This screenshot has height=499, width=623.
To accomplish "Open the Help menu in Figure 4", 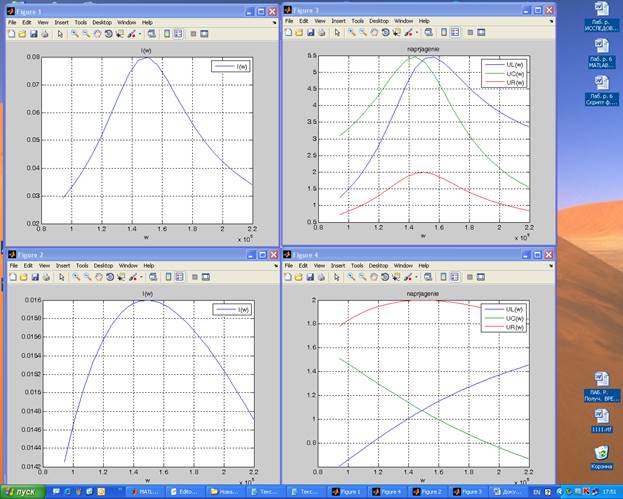I will click(x=424, y=265).
